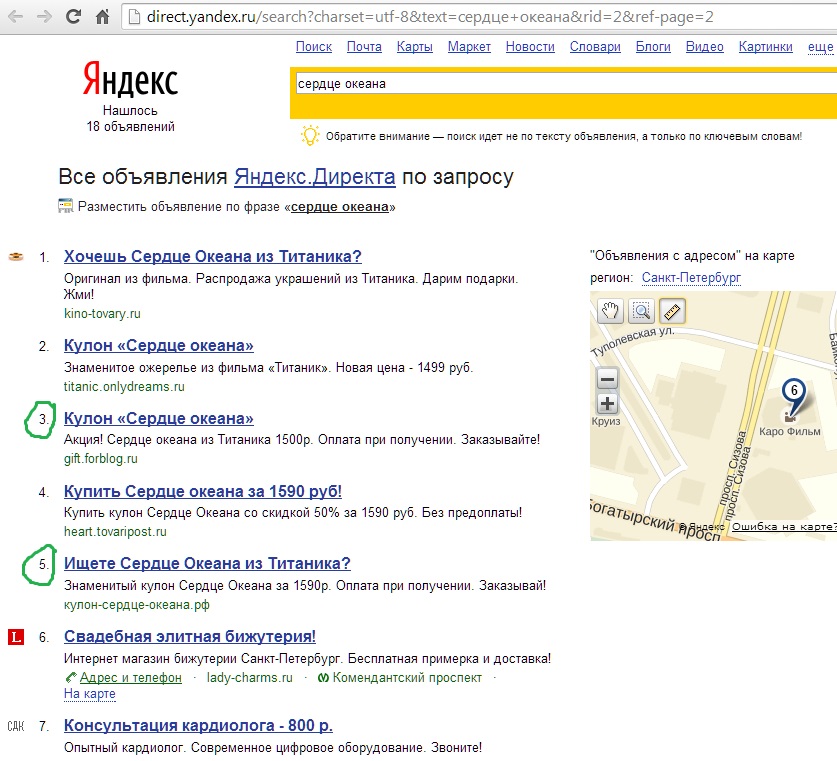Screen dimensions: 837x761
Task: Open the Маркет navigation link
Action: coord(469,47)
